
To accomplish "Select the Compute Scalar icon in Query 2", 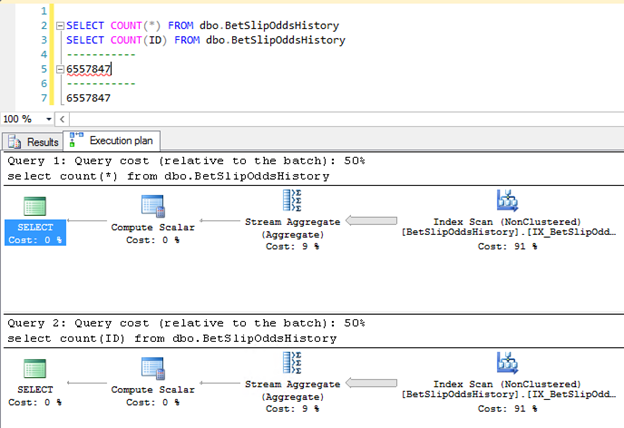I will [x=153, y=368].
